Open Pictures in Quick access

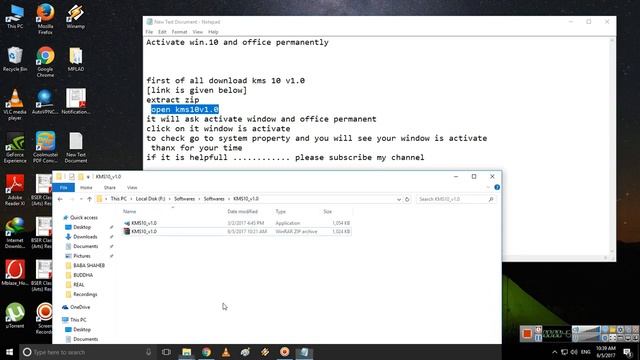pos(82,256)
